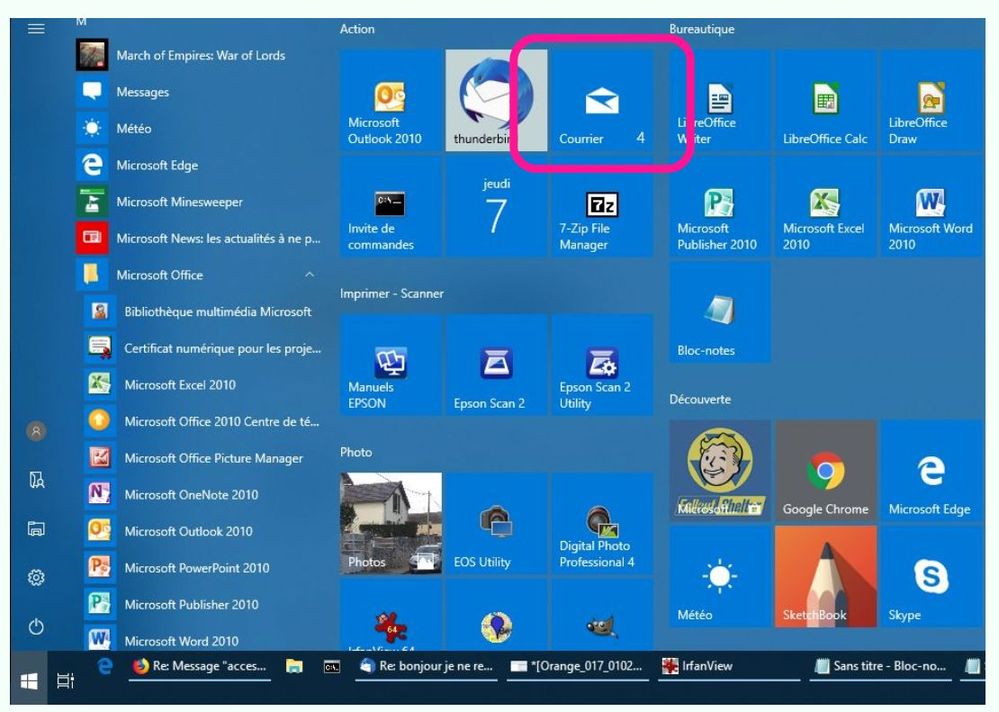Open Microsoft Outlook 2010 in the app list
Screen dimensions: 999x712
coord(205,531)
